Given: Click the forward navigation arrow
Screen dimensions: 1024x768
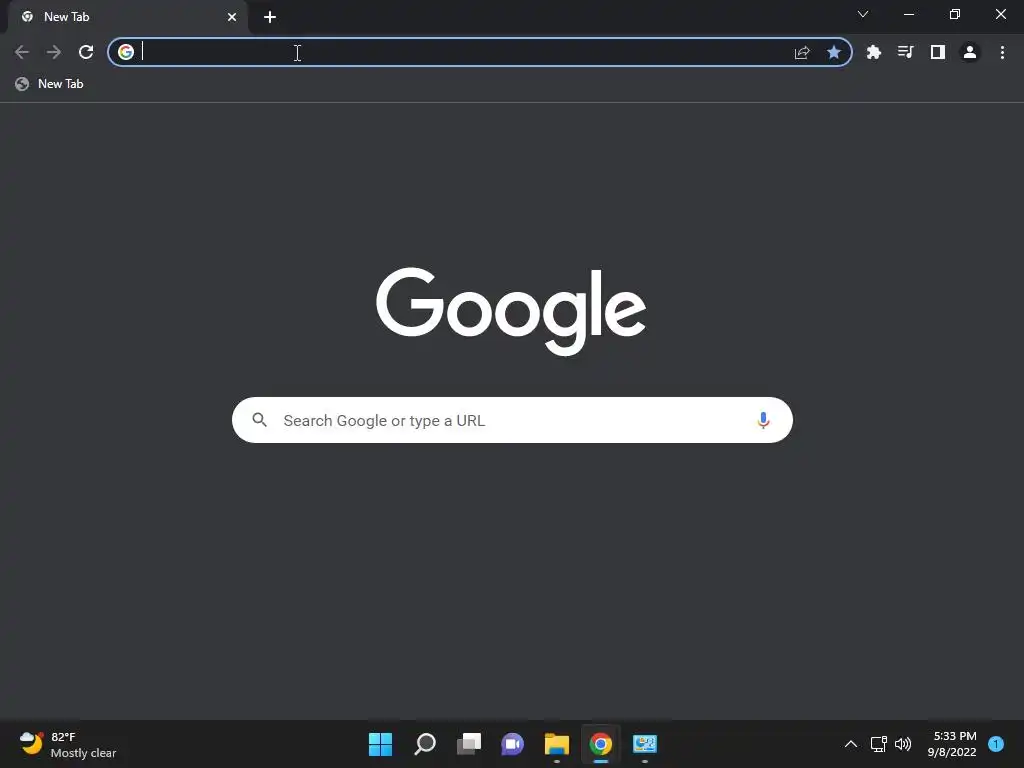Looking at the screenshot, I should tap(54, 52).
